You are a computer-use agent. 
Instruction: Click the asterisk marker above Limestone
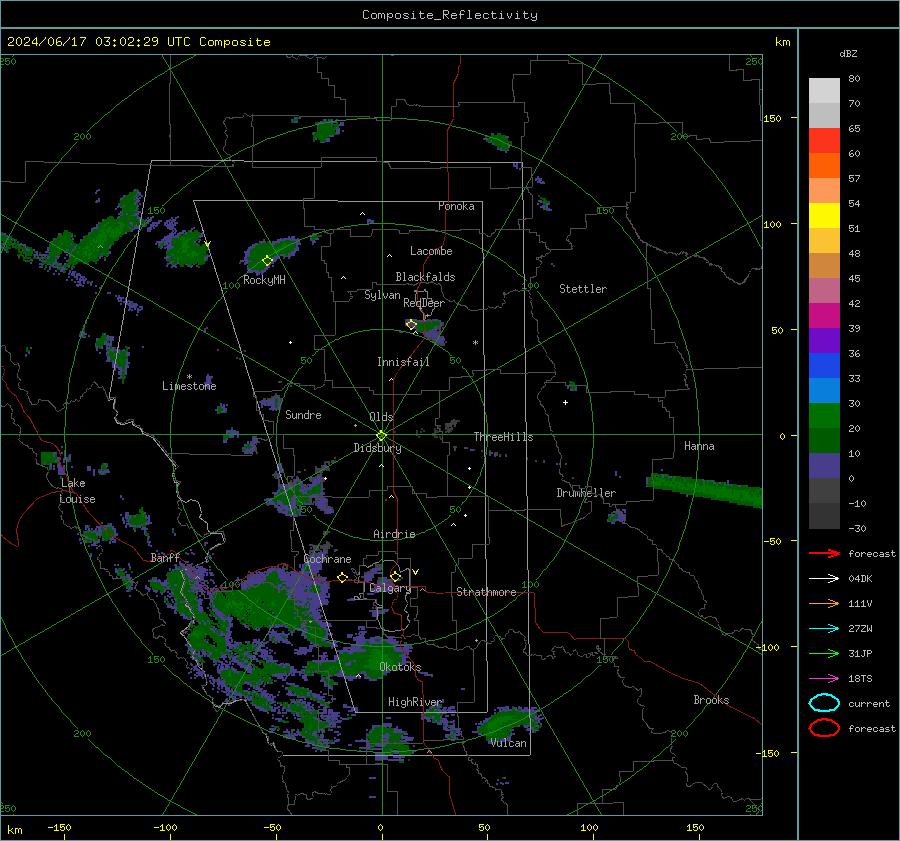tap(189, 377)
